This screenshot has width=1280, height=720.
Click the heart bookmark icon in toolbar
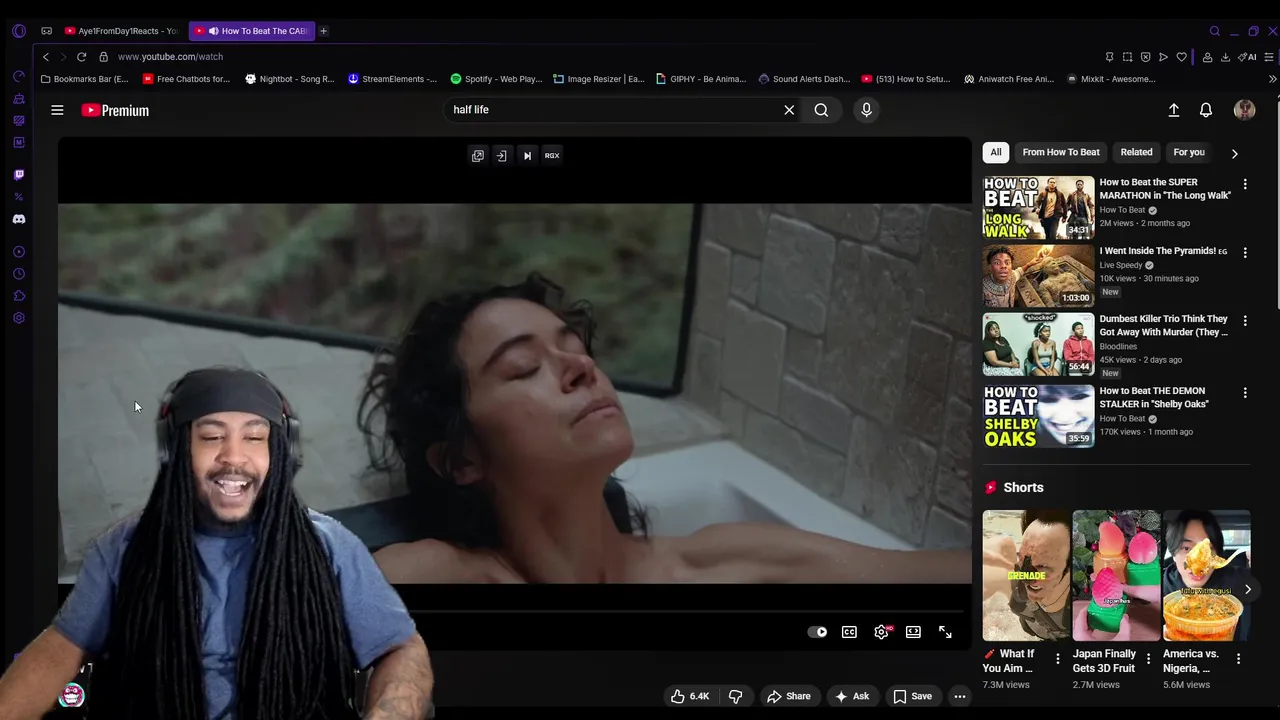(1181, 57)
